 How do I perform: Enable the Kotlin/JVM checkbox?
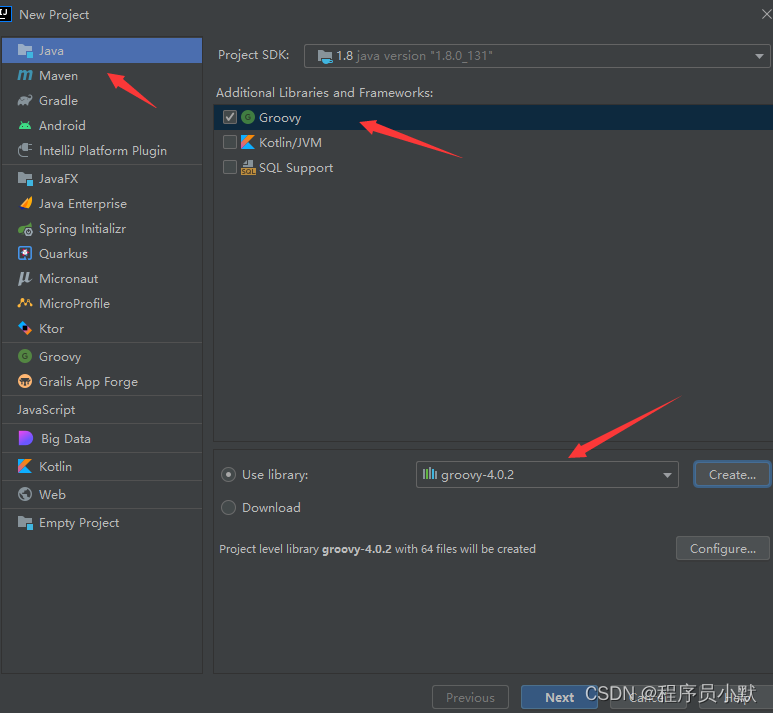(230, 143)
